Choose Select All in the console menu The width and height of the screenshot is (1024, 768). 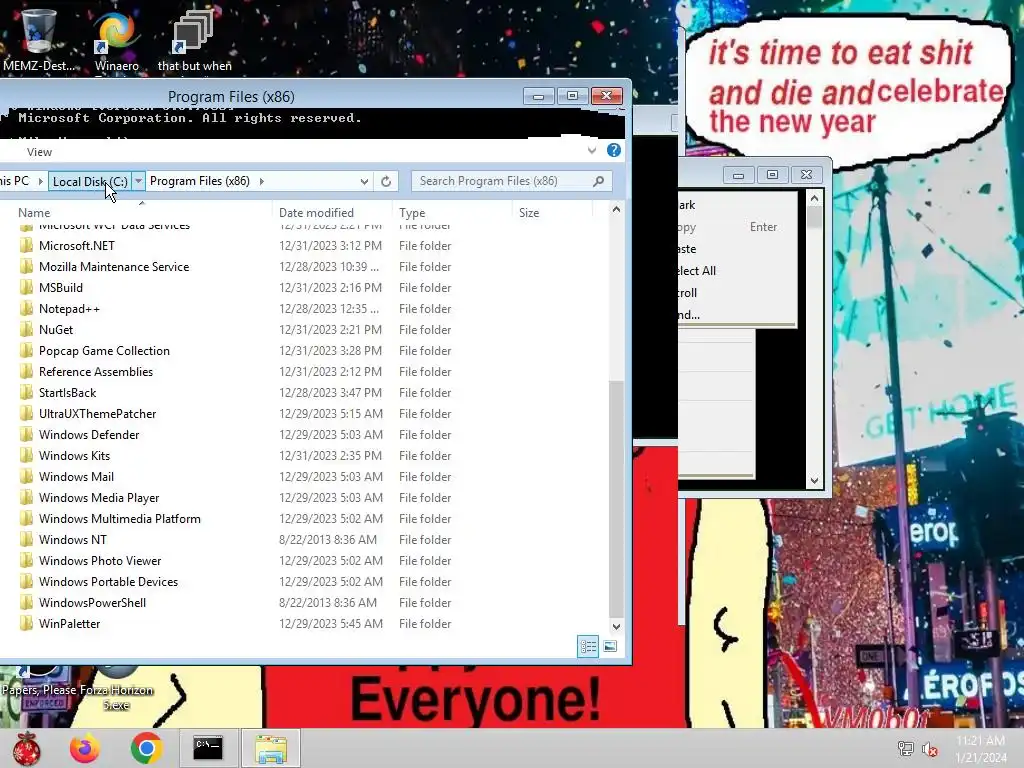(696, 270)
